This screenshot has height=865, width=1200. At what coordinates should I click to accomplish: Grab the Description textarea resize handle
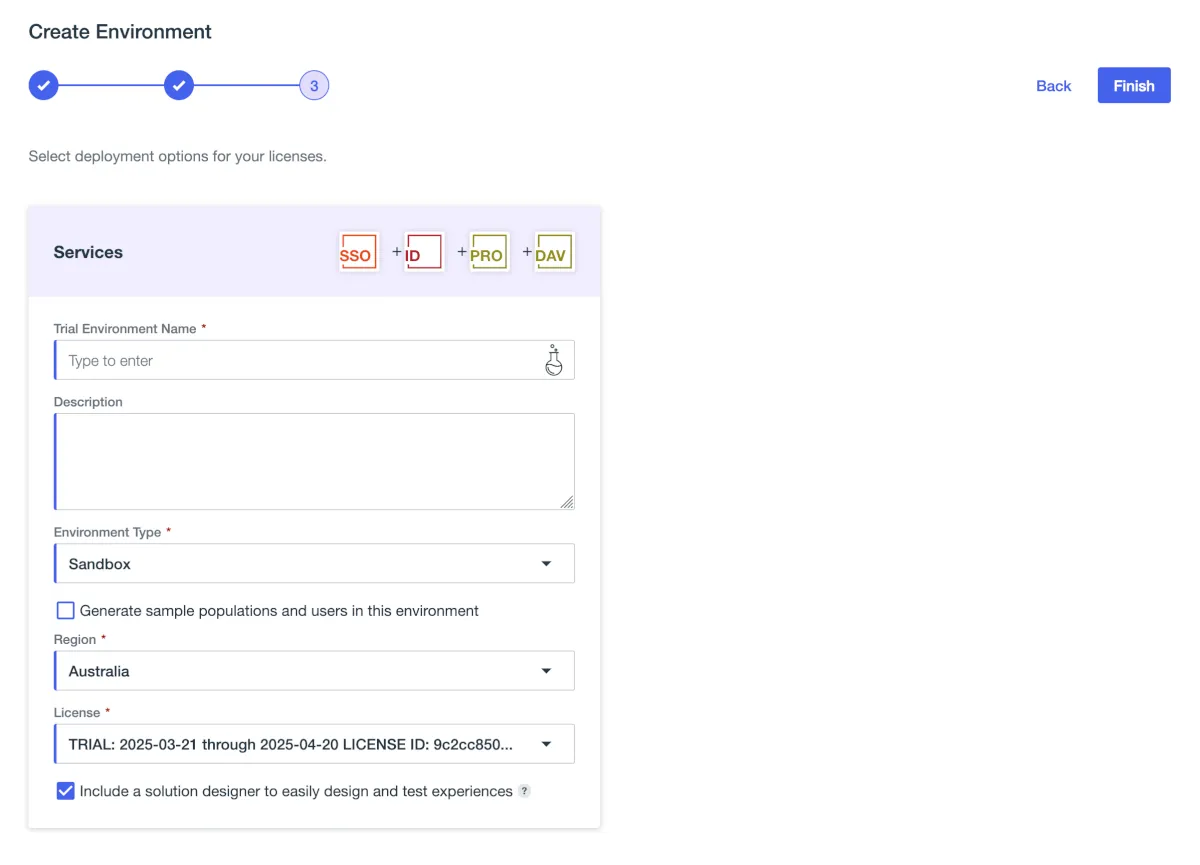tap(567, 502)
